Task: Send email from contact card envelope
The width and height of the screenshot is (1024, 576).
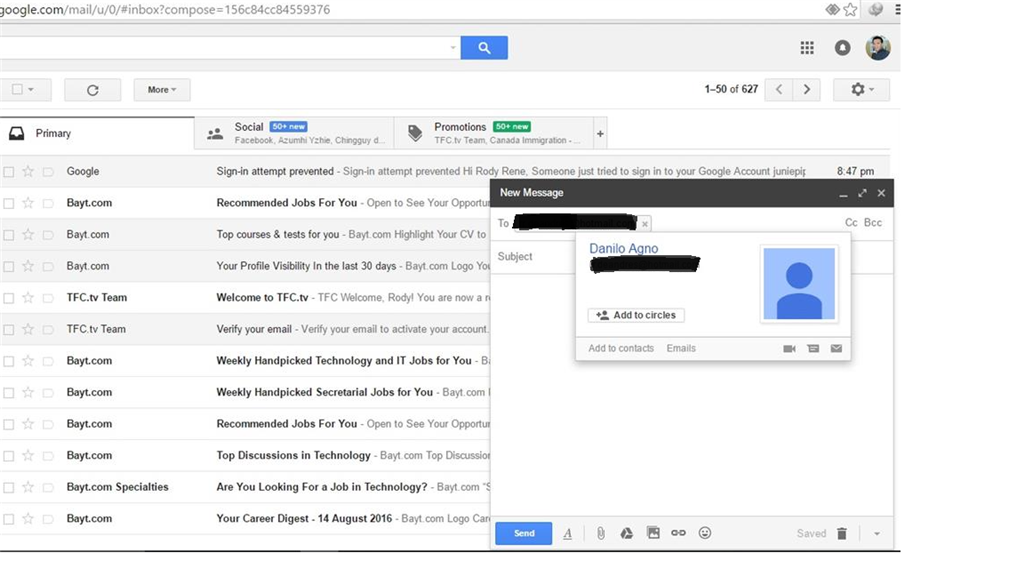Action: (x=837, y=349)
